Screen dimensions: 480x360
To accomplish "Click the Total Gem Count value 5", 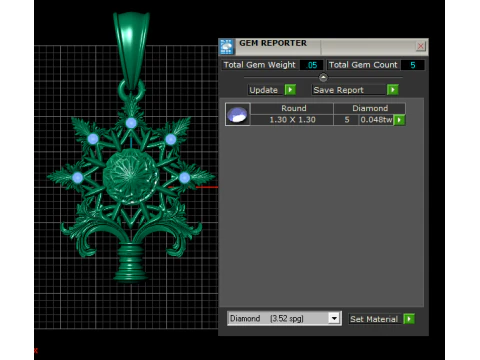I will click(413, 65).
